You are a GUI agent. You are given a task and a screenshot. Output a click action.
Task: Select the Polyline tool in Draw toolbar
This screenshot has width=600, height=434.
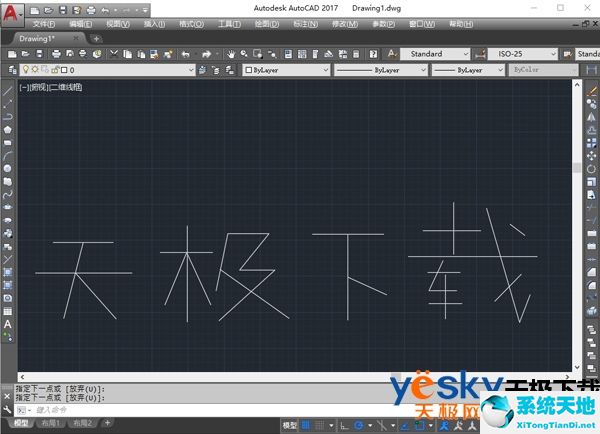click(x=8, y=116)
